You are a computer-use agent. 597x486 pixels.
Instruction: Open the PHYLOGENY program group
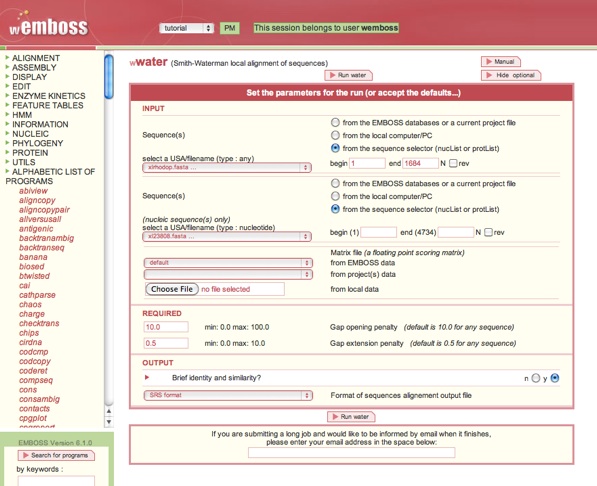click(38, 144)
